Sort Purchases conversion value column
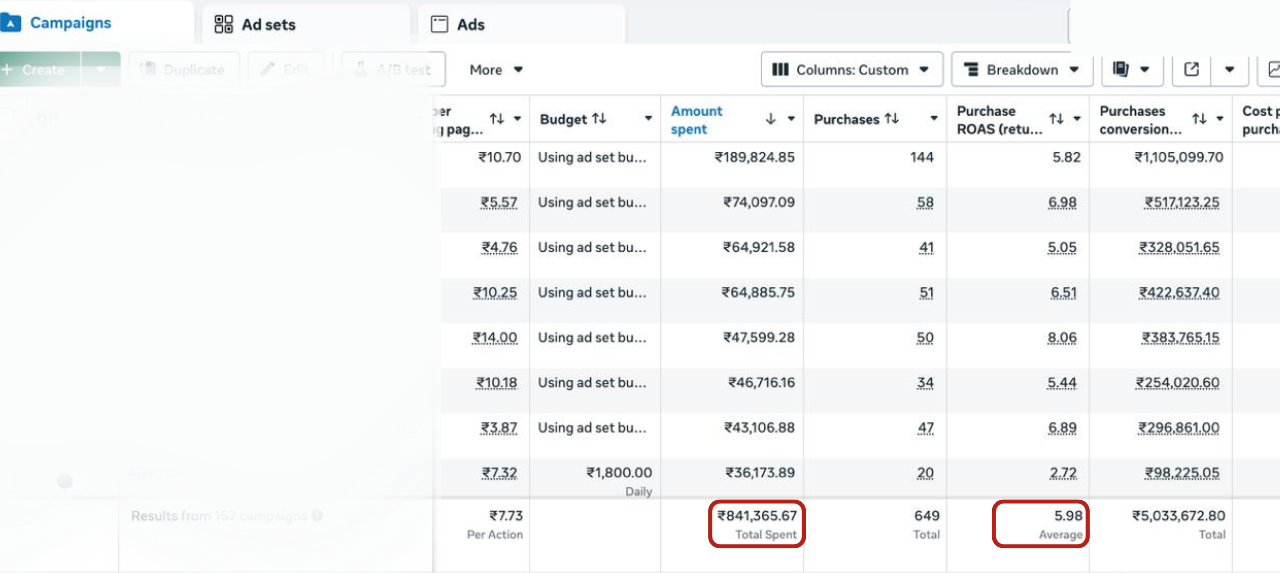This screenshot has height=573, width=1280. tap(1199, 119)
